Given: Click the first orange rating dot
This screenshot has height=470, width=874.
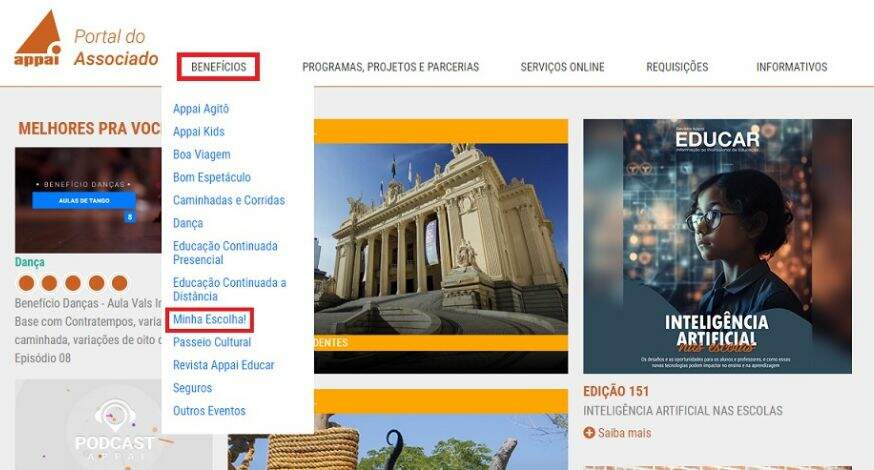Looking at the screenshot, I should coord(26,283).
